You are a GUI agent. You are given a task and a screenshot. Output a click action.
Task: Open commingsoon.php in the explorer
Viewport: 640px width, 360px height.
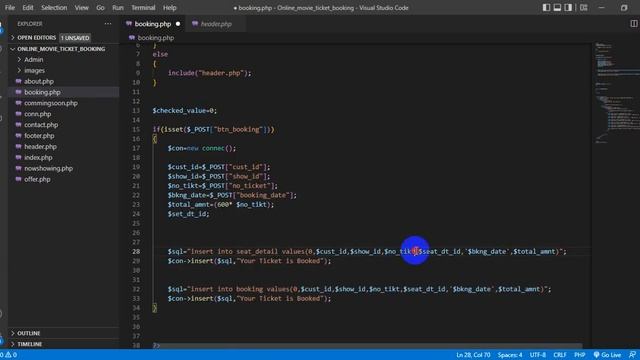(x=51, y=103)
